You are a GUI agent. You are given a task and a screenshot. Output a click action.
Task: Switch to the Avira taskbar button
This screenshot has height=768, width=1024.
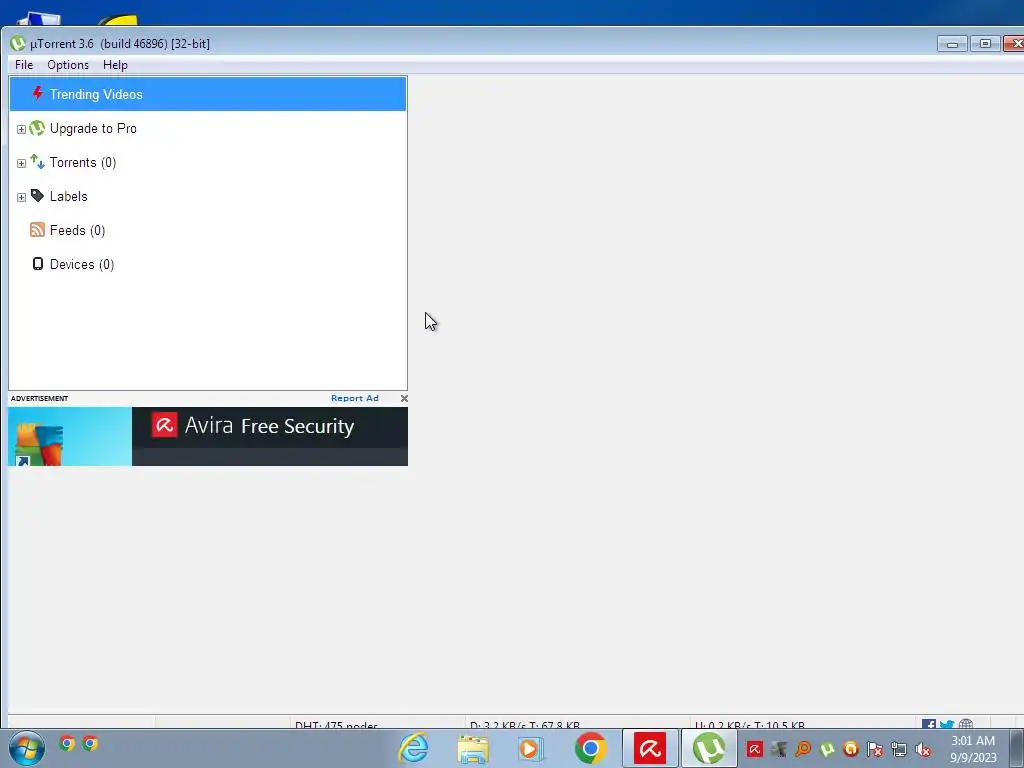click(x=650, y=748)
